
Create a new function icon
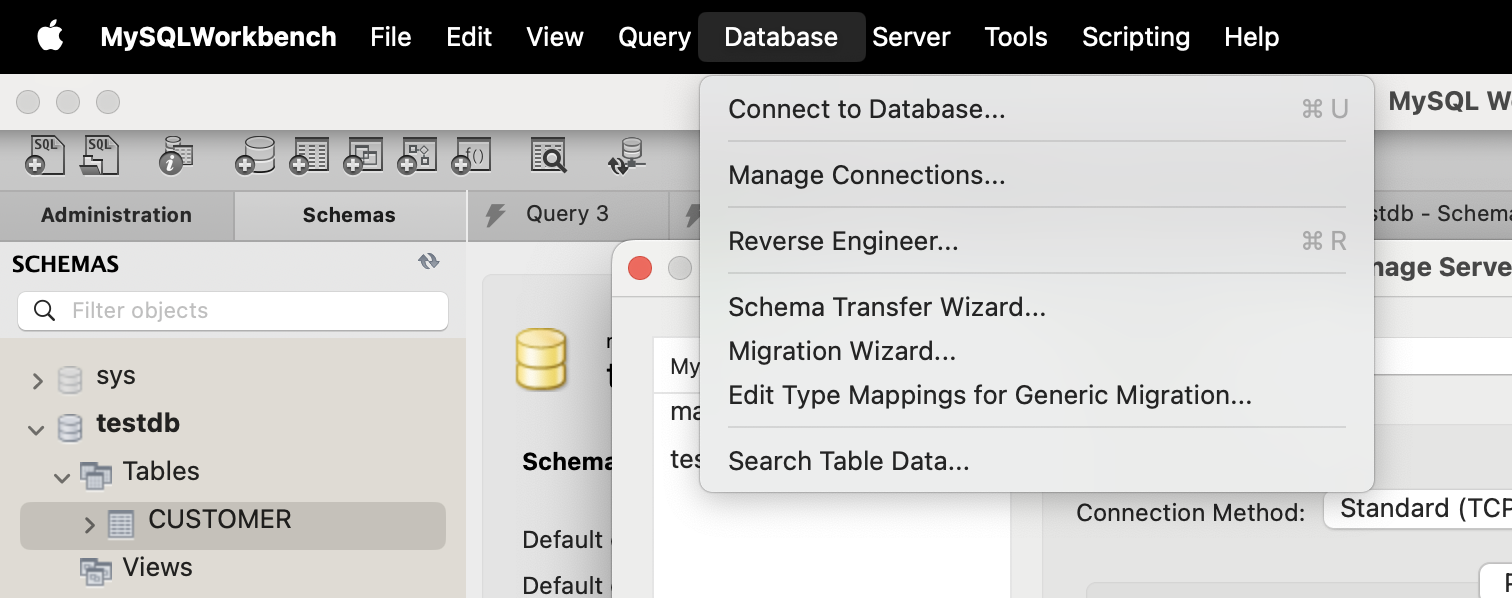pos(471,156)
